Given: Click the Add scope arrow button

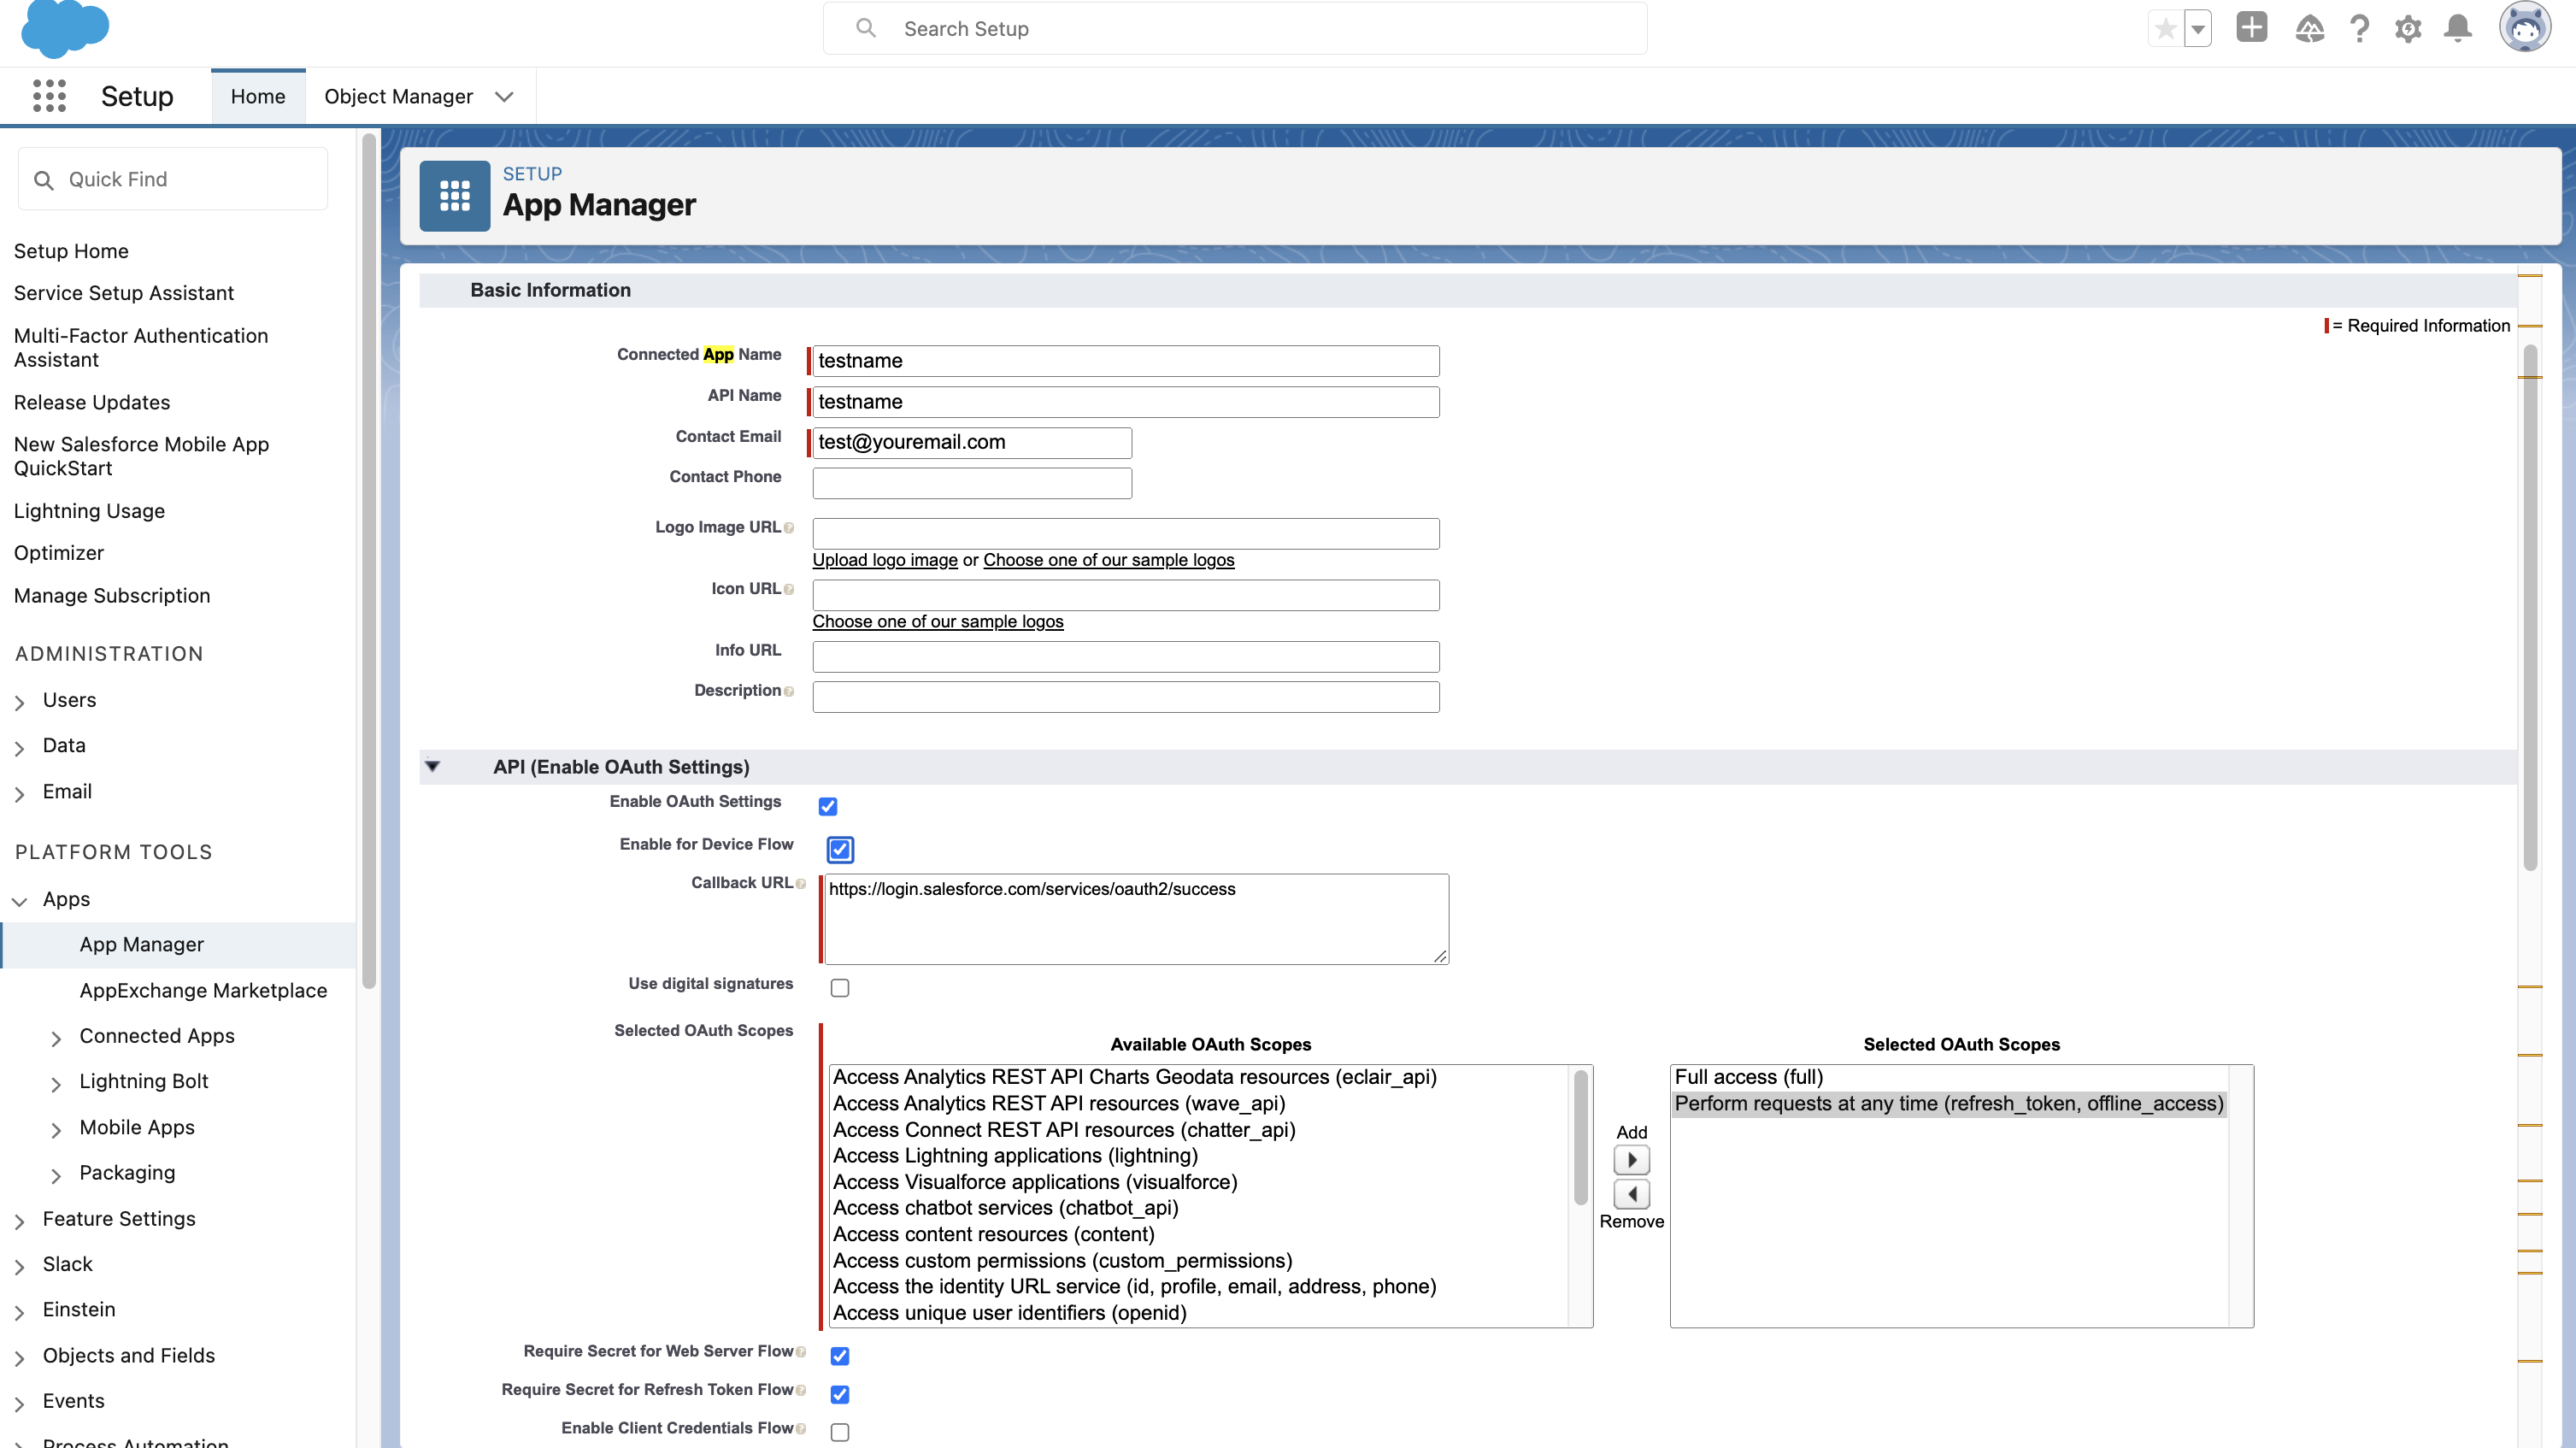Looking at the screenshot, I should 1632,1160.
